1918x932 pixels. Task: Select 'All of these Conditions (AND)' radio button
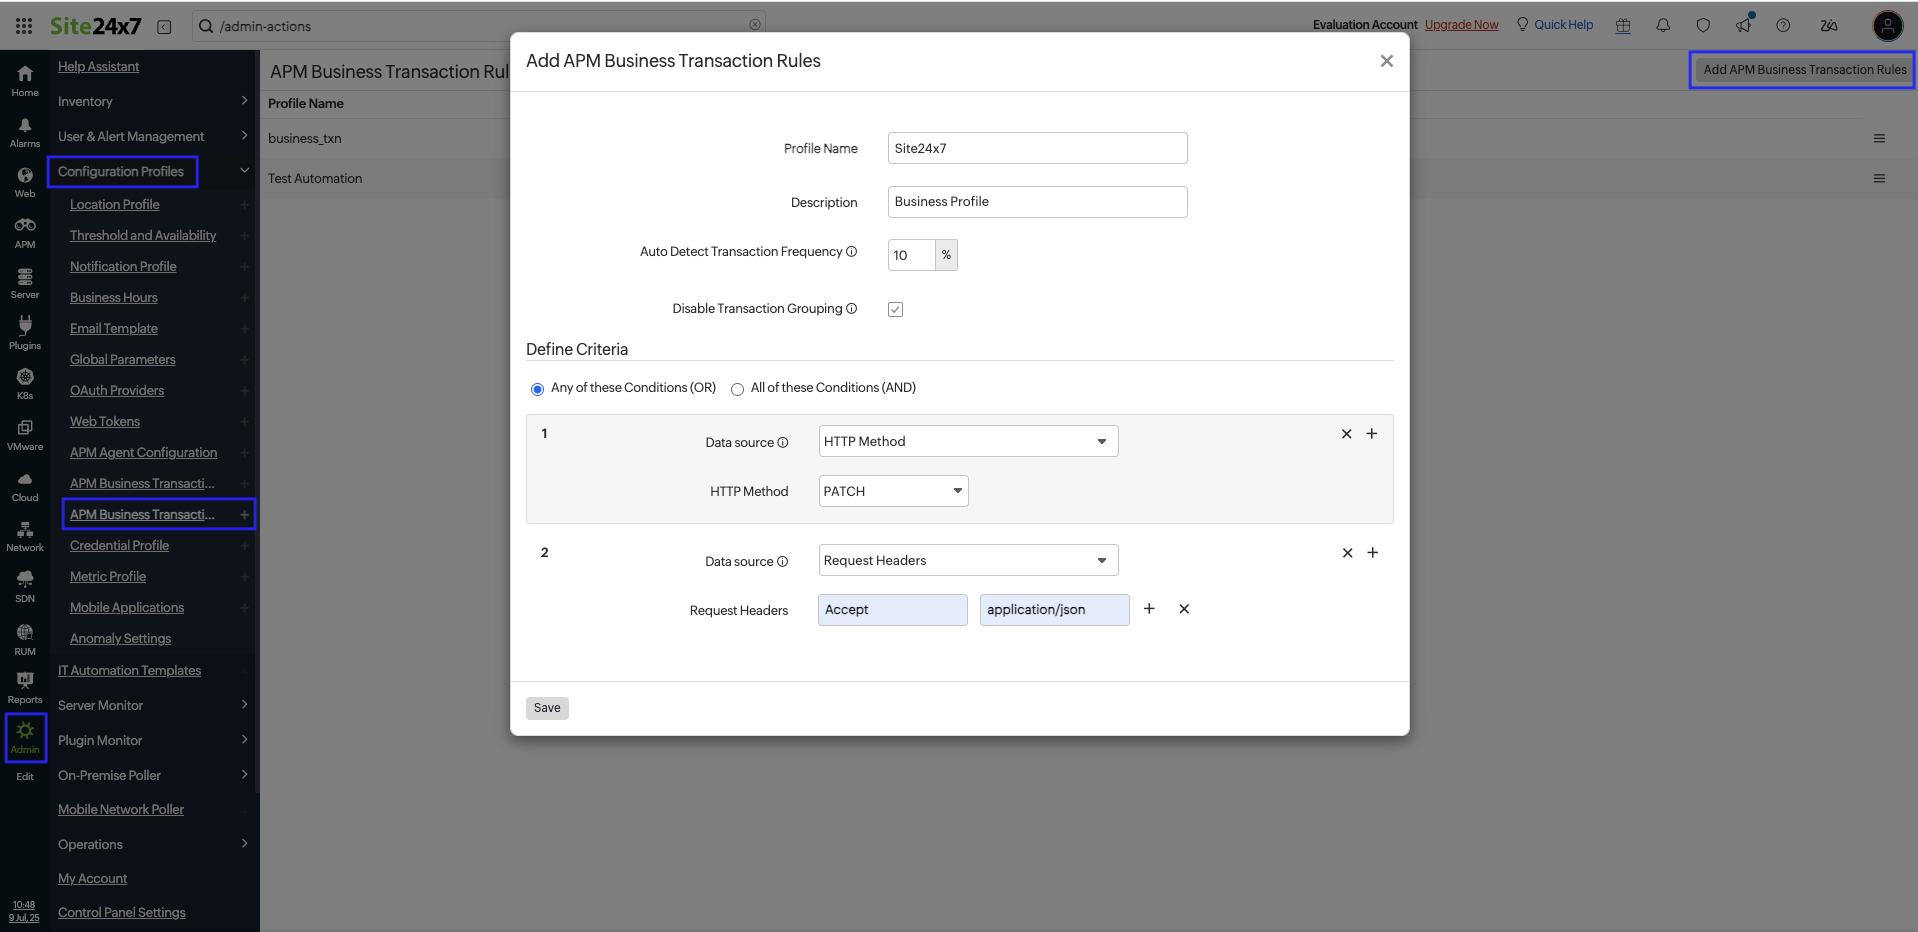[737, 389]
